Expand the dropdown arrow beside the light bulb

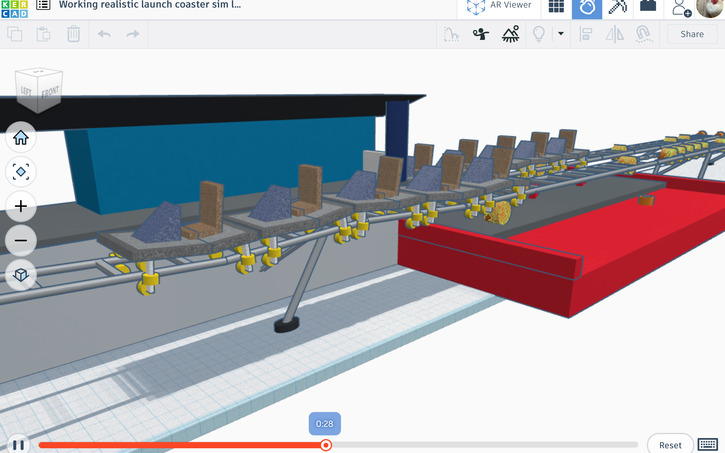click(x=561, y=33)
